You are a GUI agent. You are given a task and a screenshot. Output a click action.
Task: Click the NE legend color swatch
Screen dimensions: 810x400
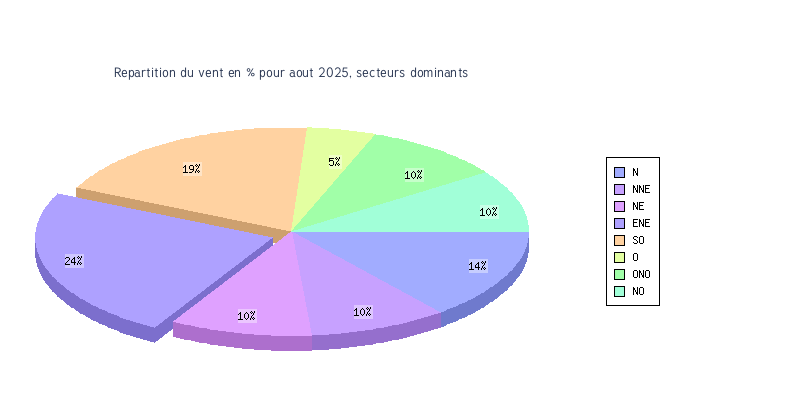619,206
